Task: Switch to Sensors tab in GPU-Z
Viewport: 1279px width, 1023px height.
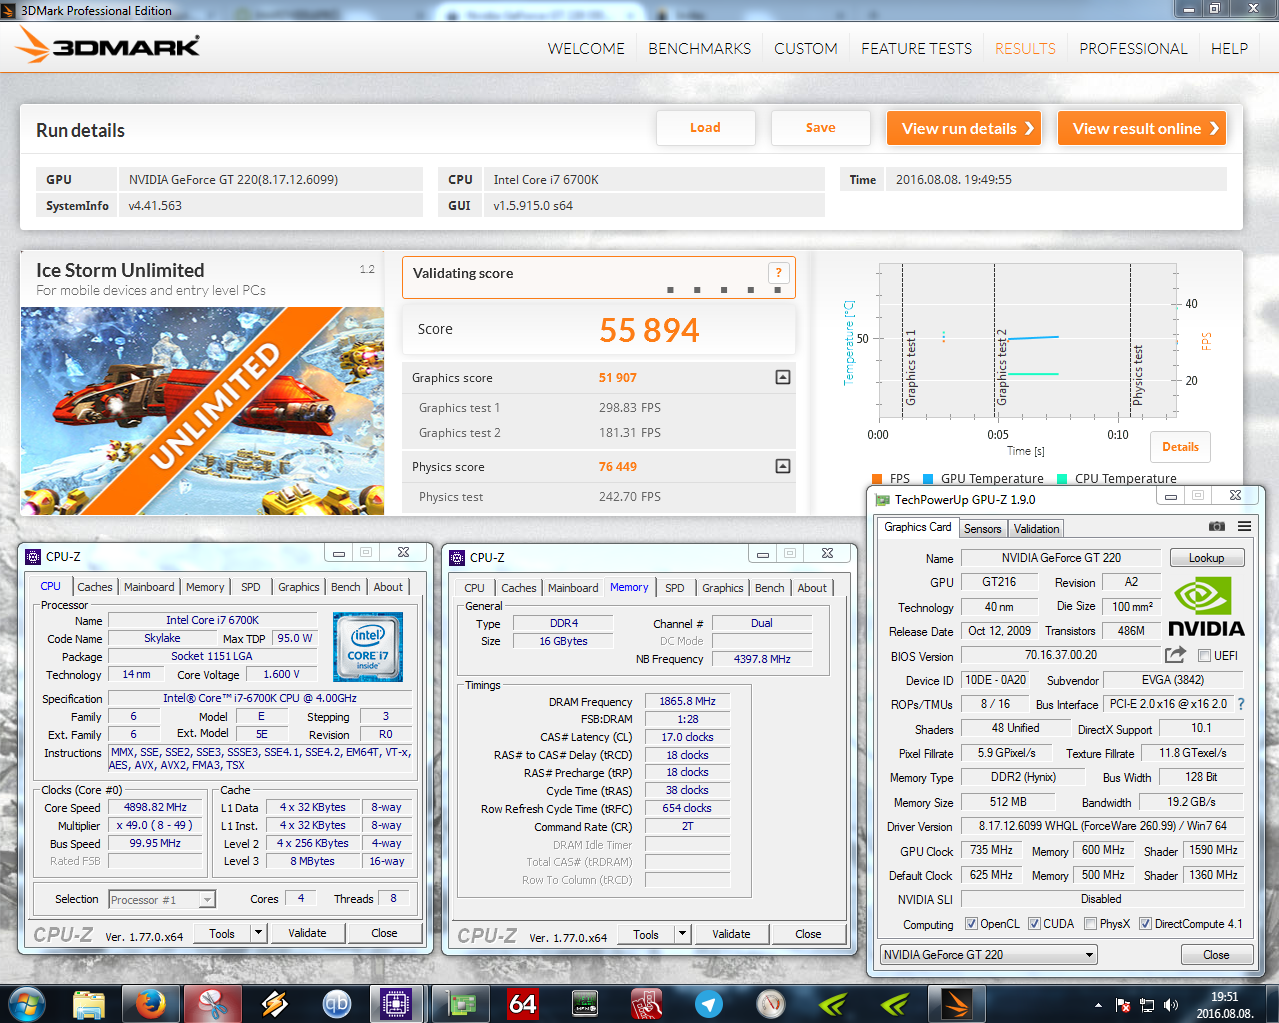Action: (x=982, y=529)
